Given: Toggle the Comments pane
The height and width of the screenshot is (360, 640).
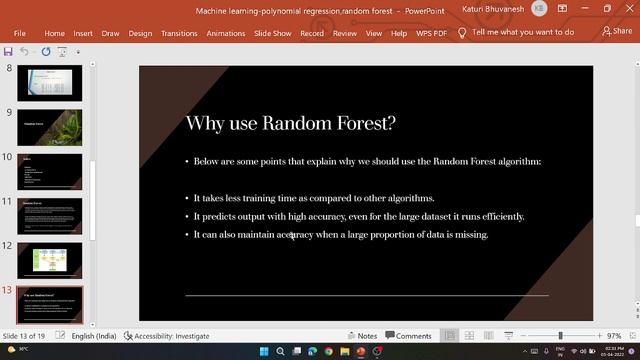Looking at the screenshot, I should 408,336.
